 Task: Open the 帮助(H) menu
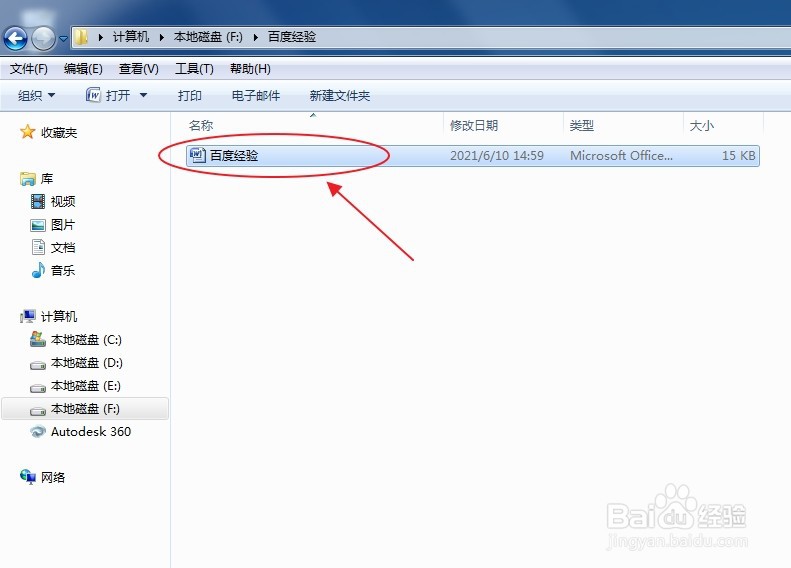[x=250, y=69]
